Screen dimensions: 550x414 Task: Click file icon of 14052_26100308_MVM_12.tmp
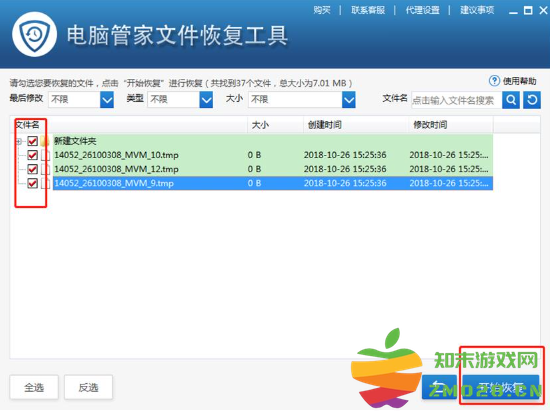[x=45, y=169]
